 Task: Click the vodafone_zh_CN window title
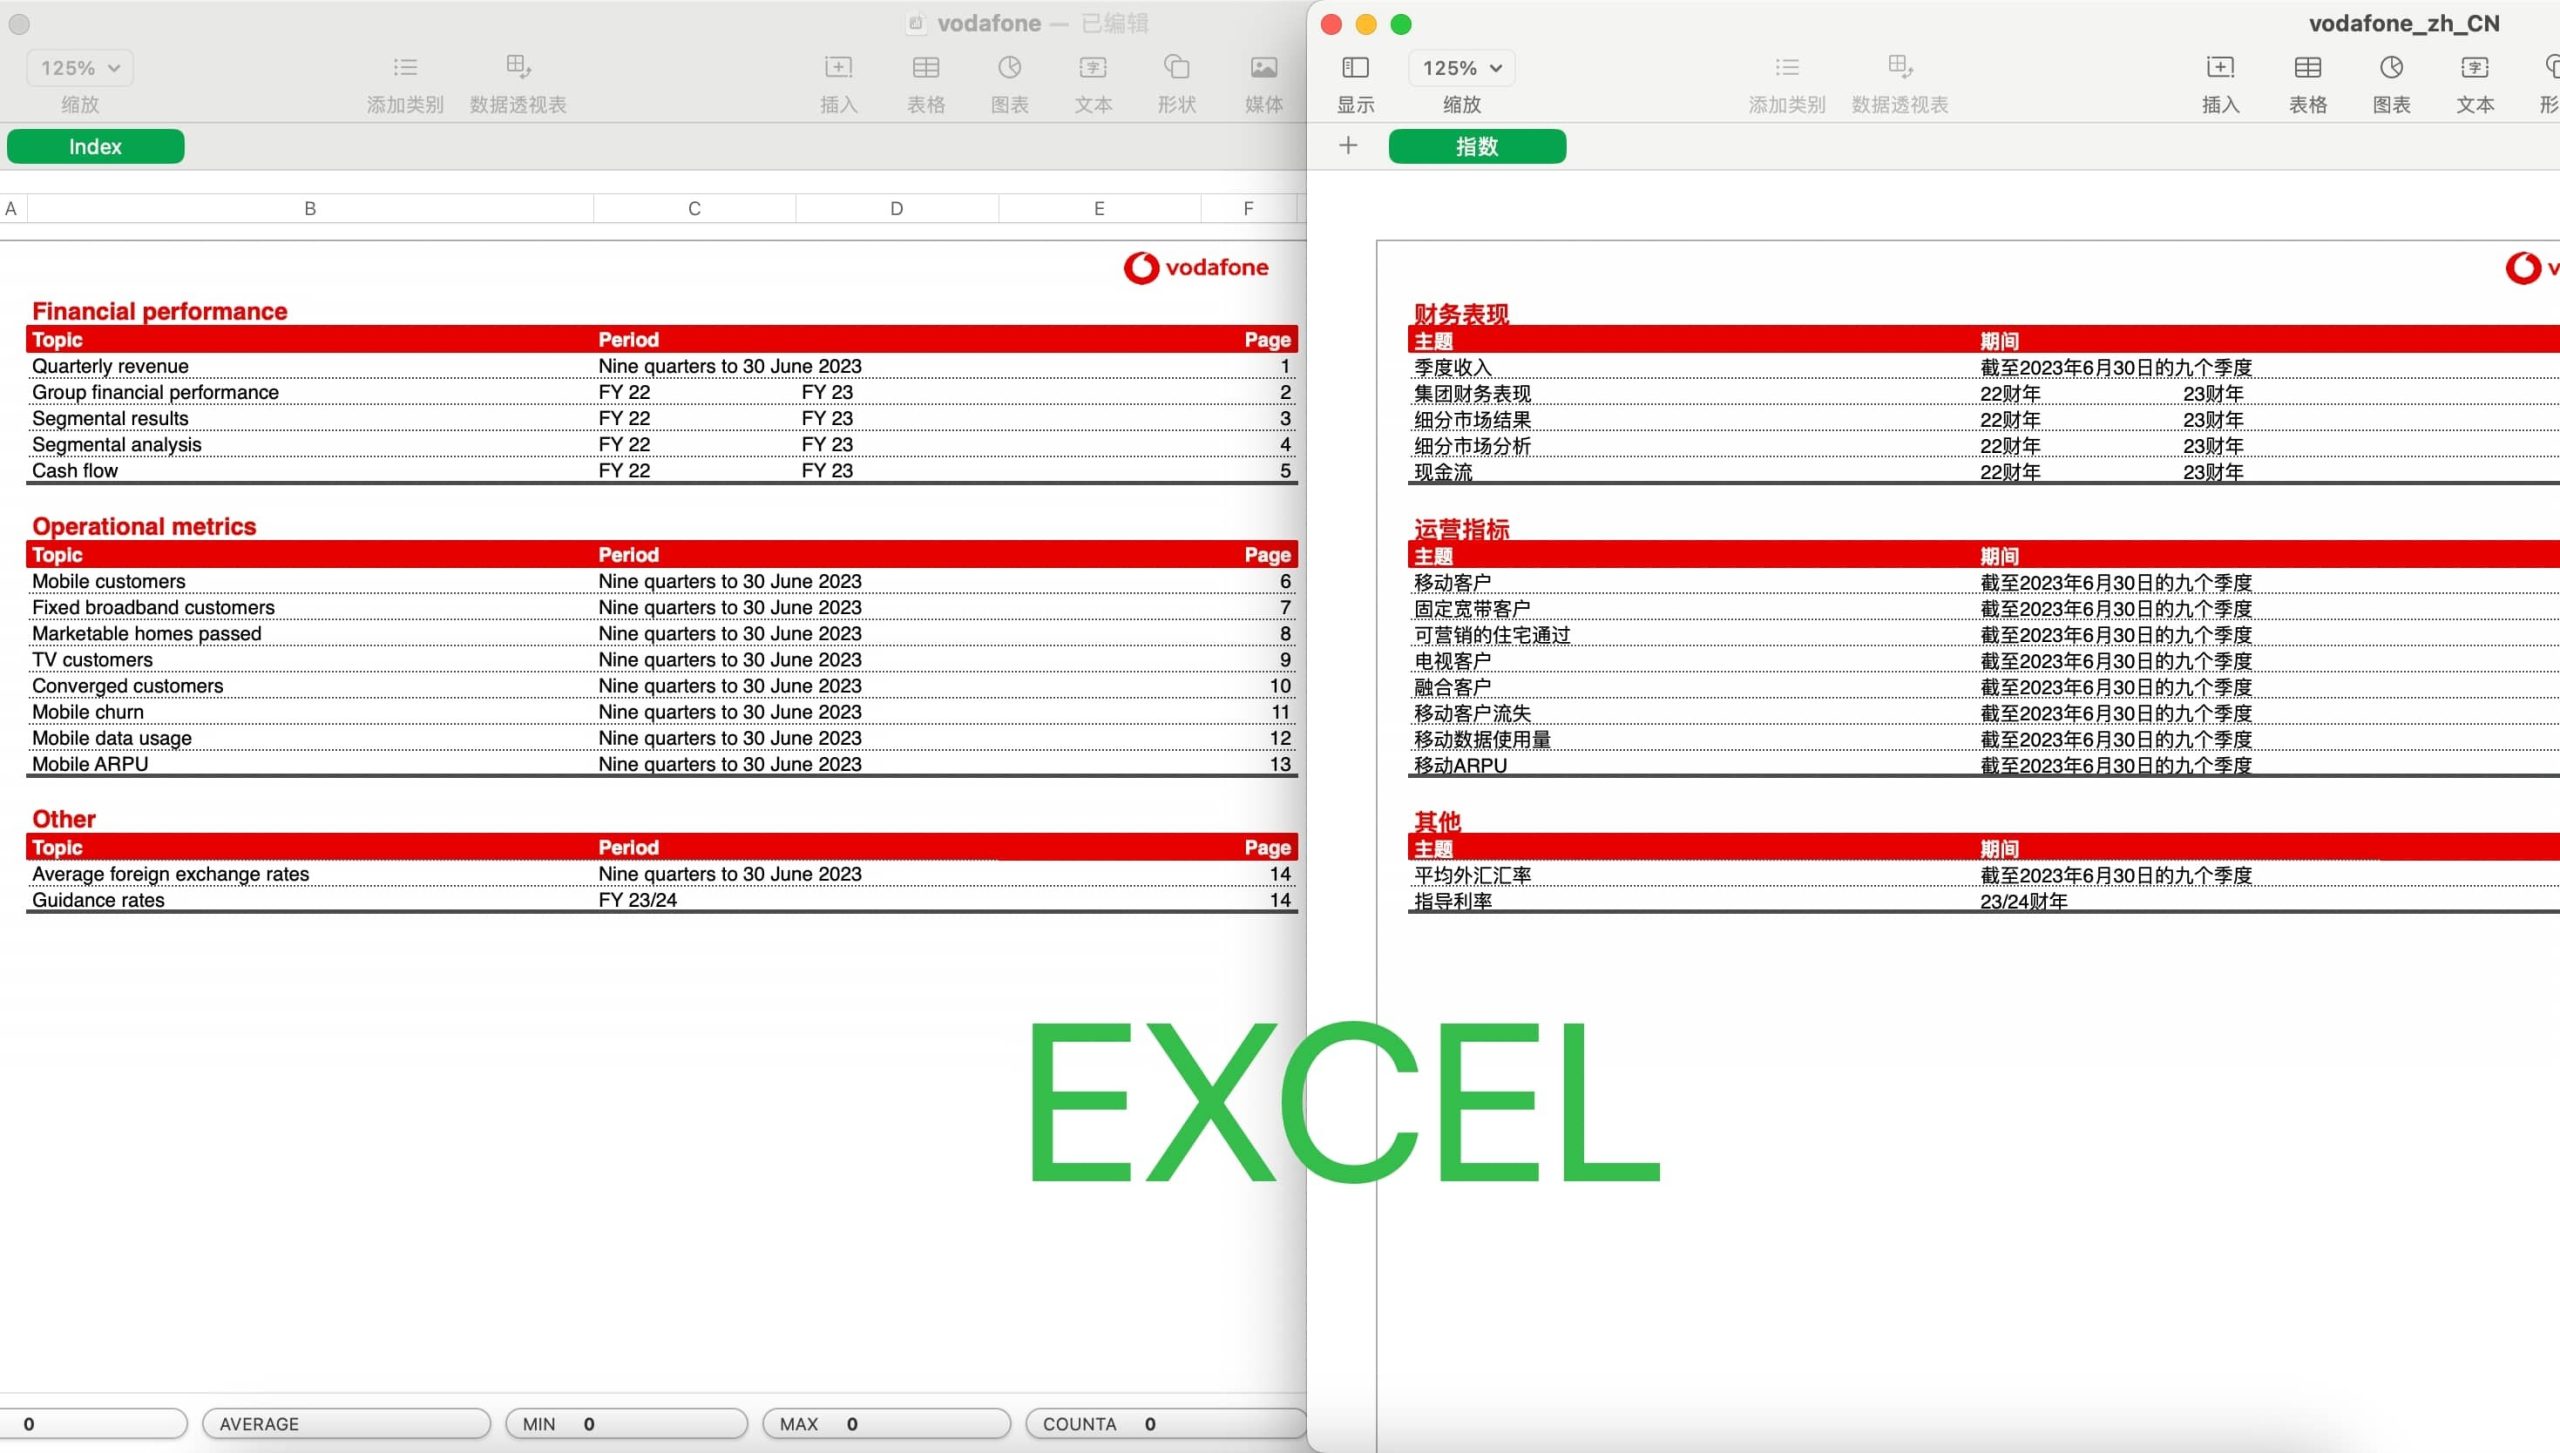point(2403,23)
